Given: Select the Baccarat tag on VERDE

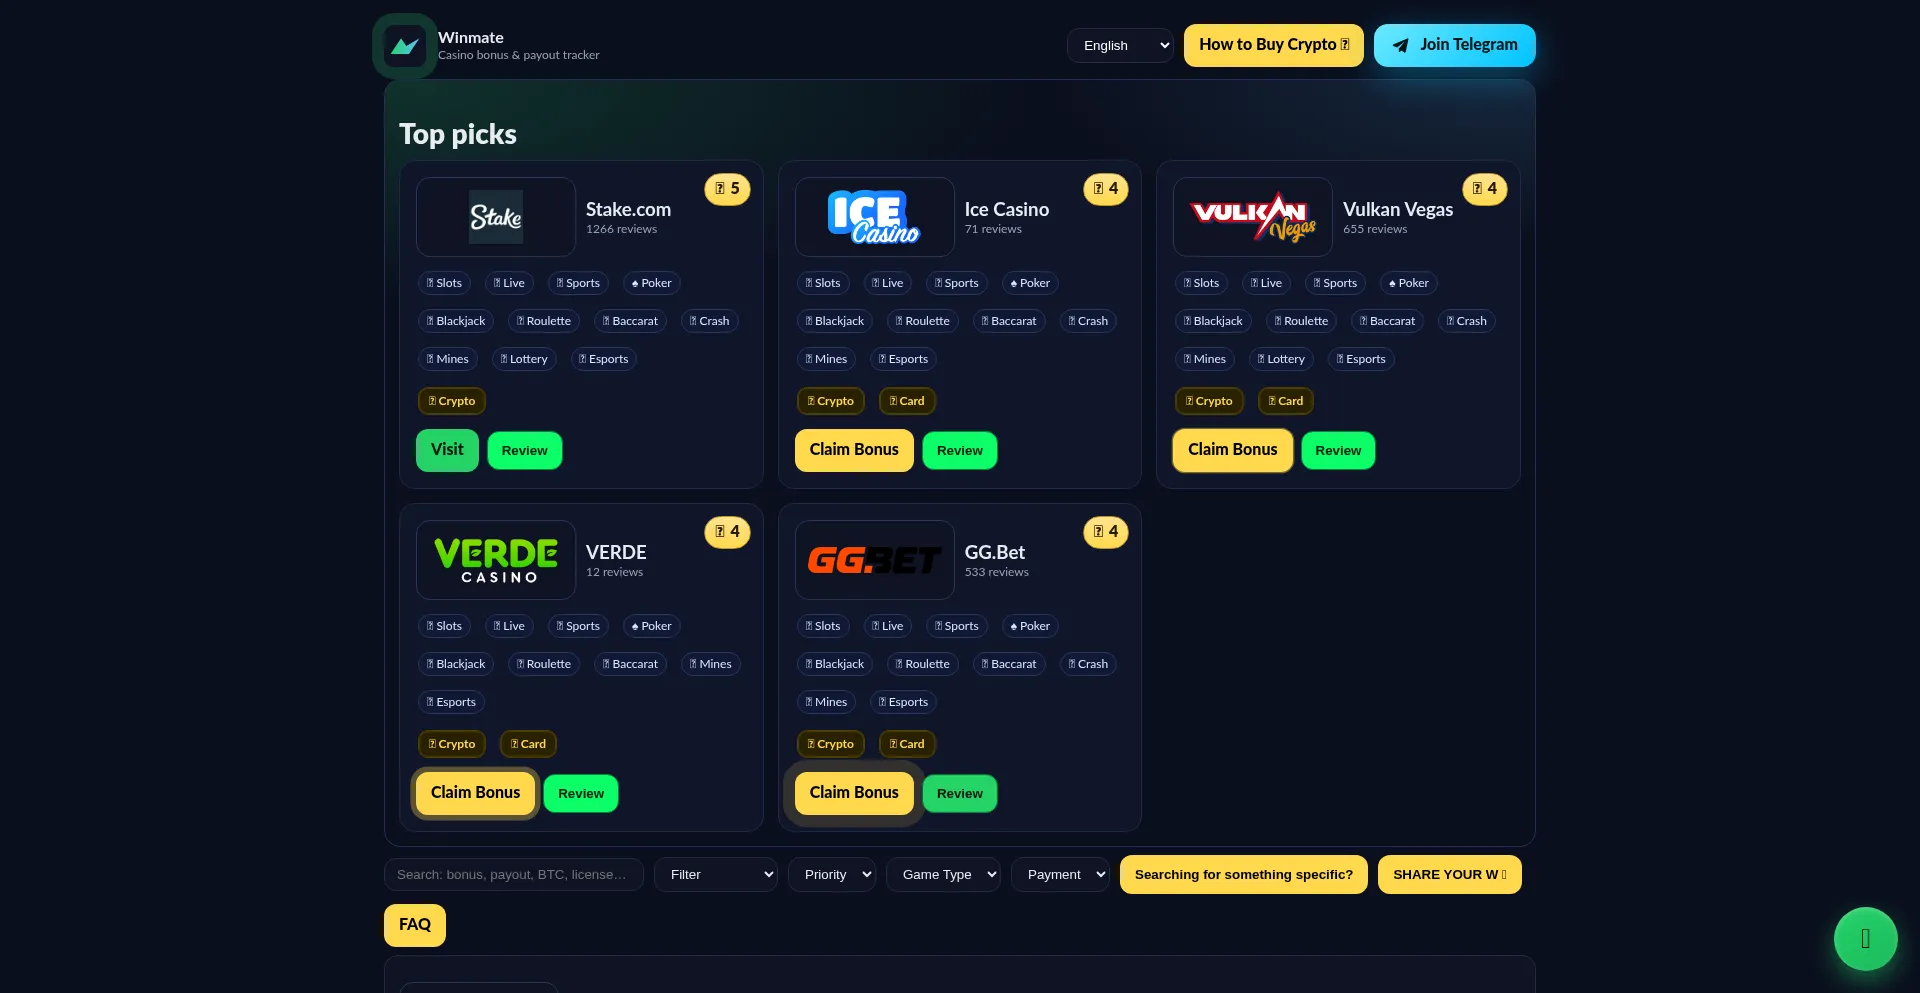Looking at the screenshot, I should coord(630,664).
